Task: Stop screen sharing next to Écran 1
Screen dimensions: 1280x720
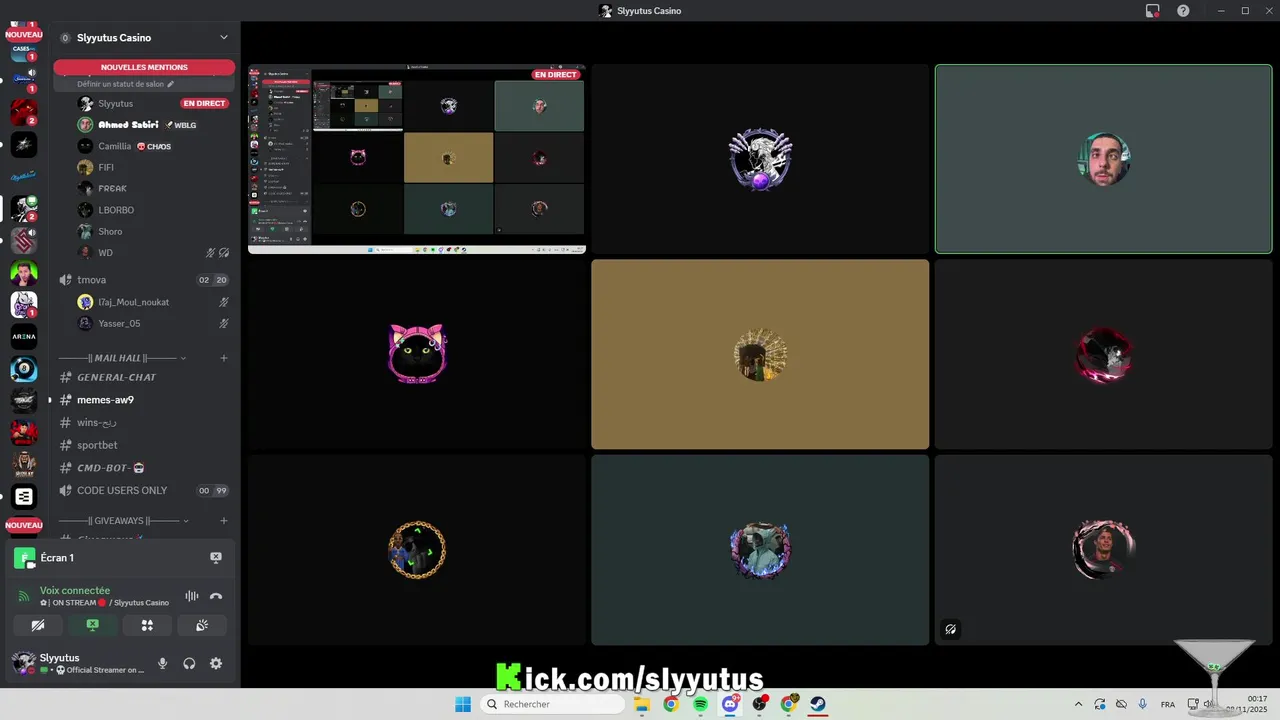Action: click(215, 557)
